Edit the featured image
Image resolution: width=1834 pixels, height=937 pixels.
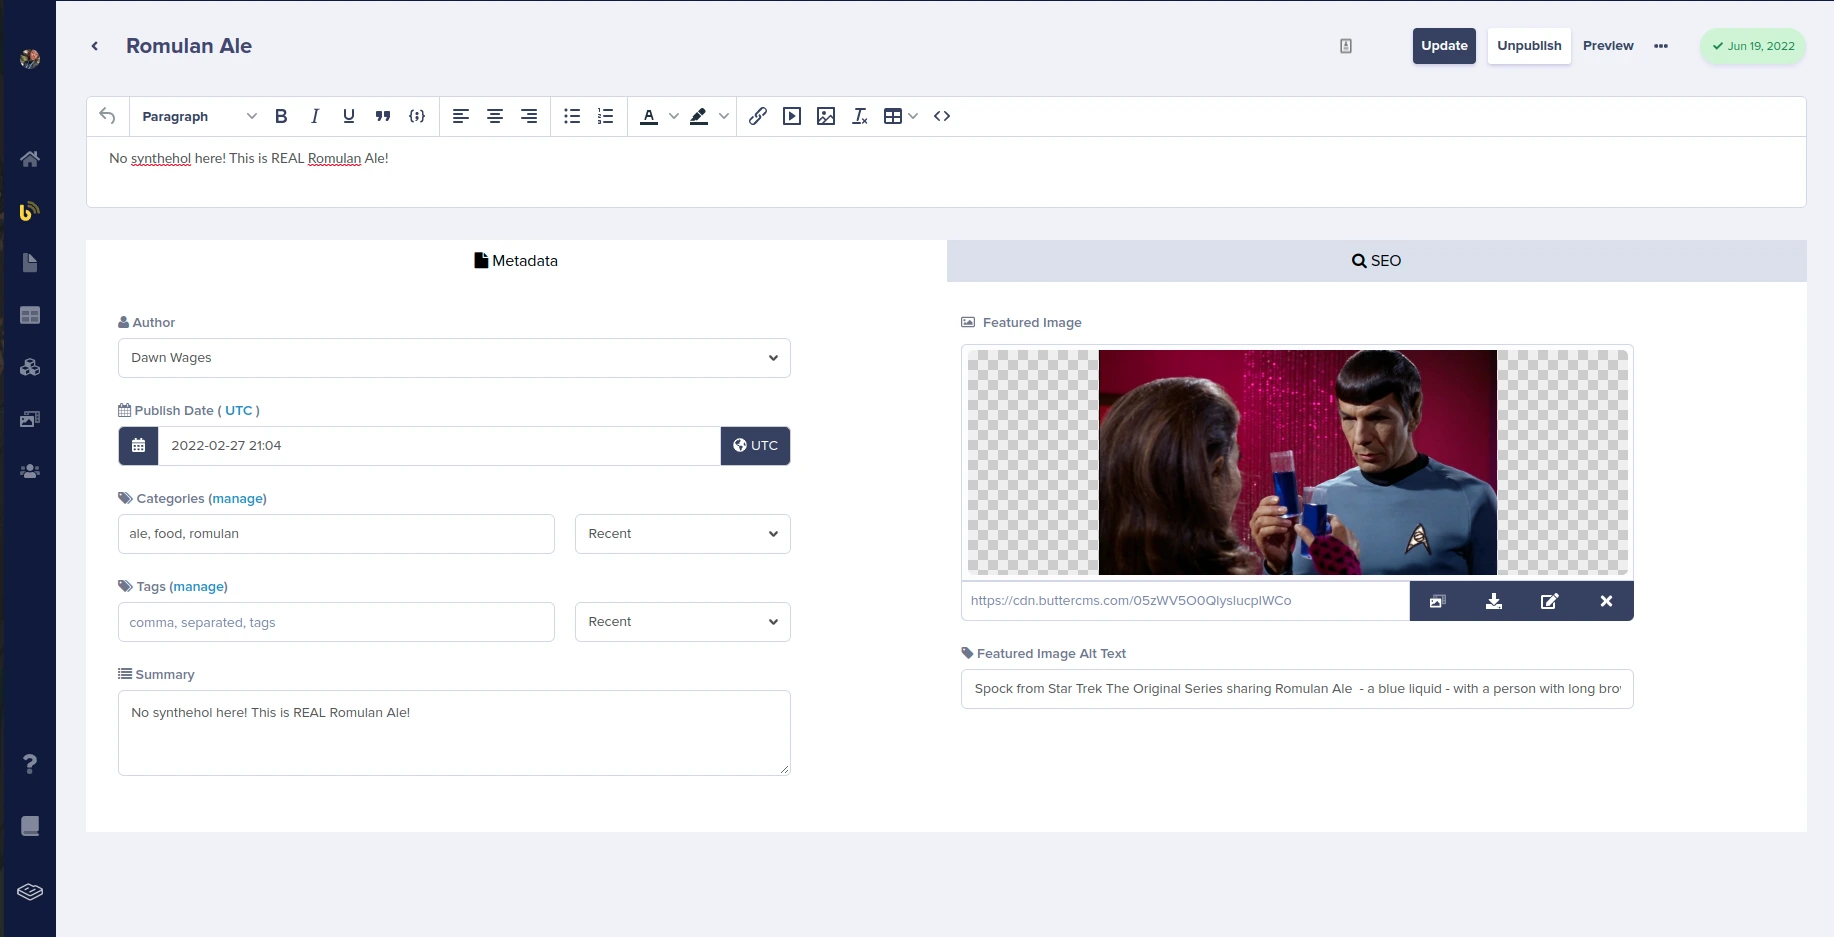coord(1550,601)
